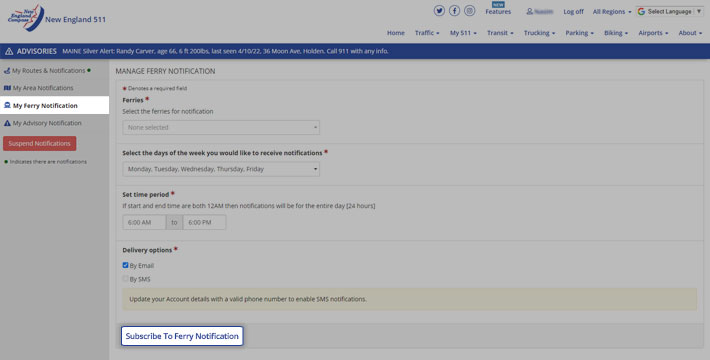The width and height of the screenshot is (710, 360).
Task: Expand the Traffic menu
Action: (x=427, y=33)
